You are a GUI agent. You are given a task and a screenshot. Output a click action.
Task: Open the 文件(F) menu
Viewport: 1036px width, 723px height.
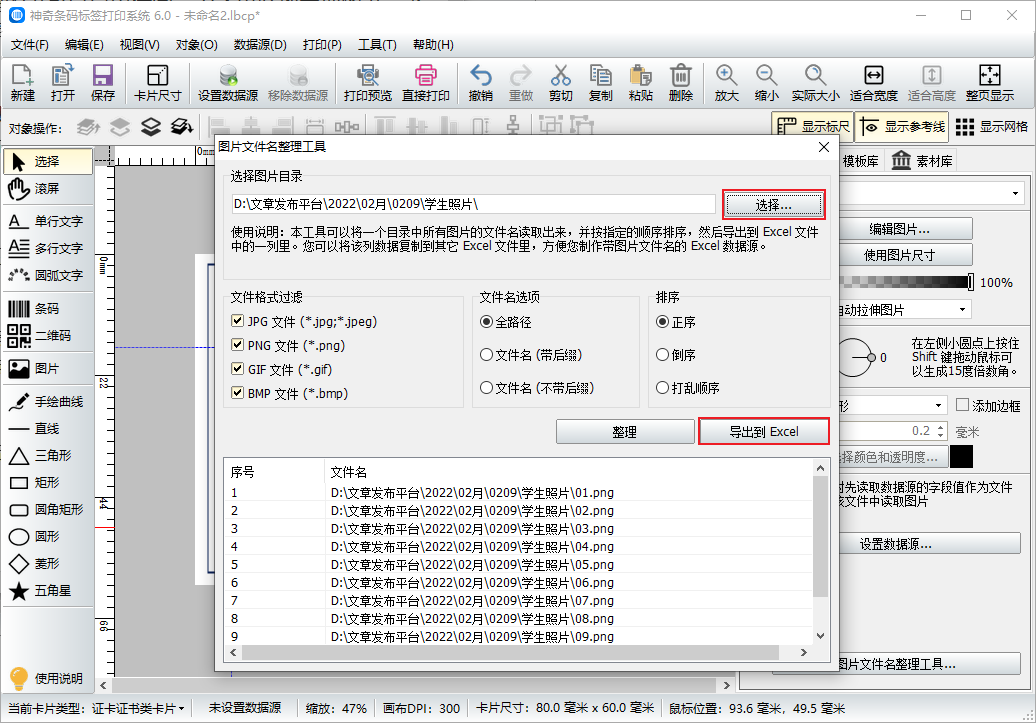pos(30,45)
